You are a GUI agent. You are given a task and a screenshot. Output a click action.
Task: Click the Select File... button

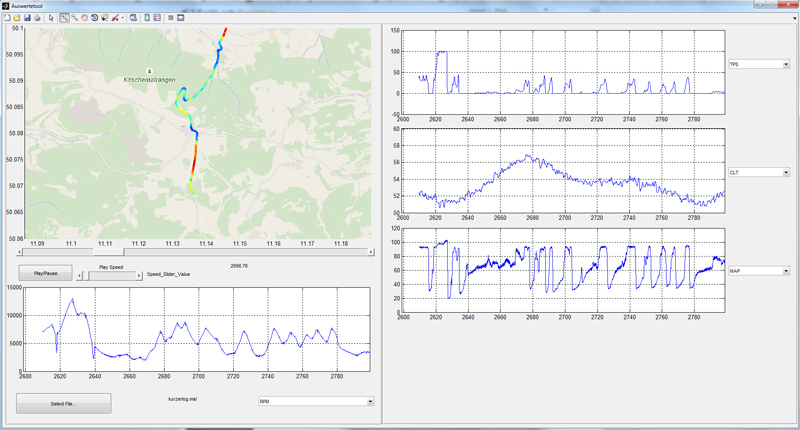[63, 403]
